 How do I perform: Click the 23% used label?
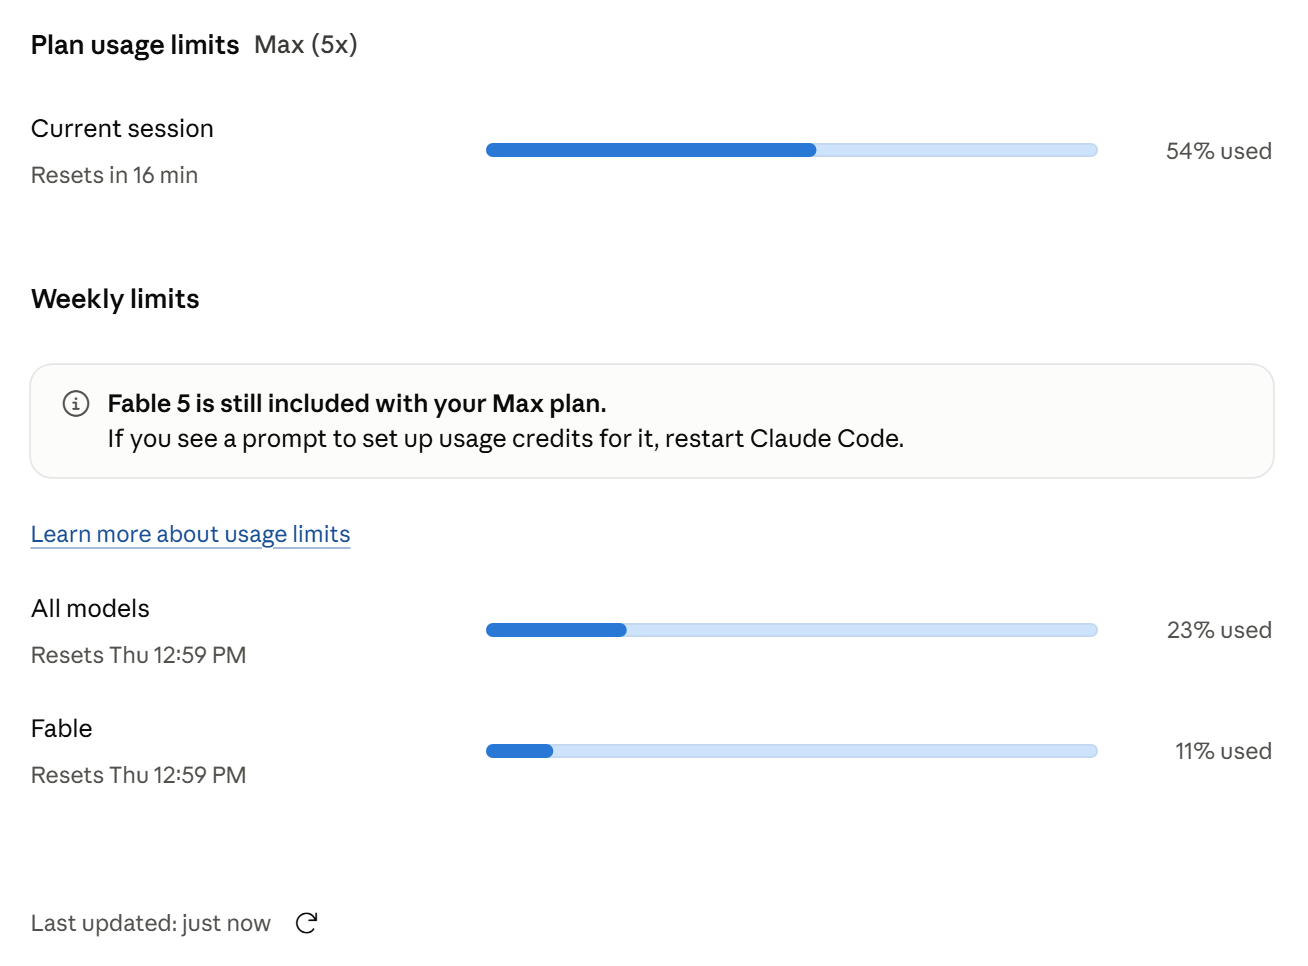click(x=1219, y=630)
